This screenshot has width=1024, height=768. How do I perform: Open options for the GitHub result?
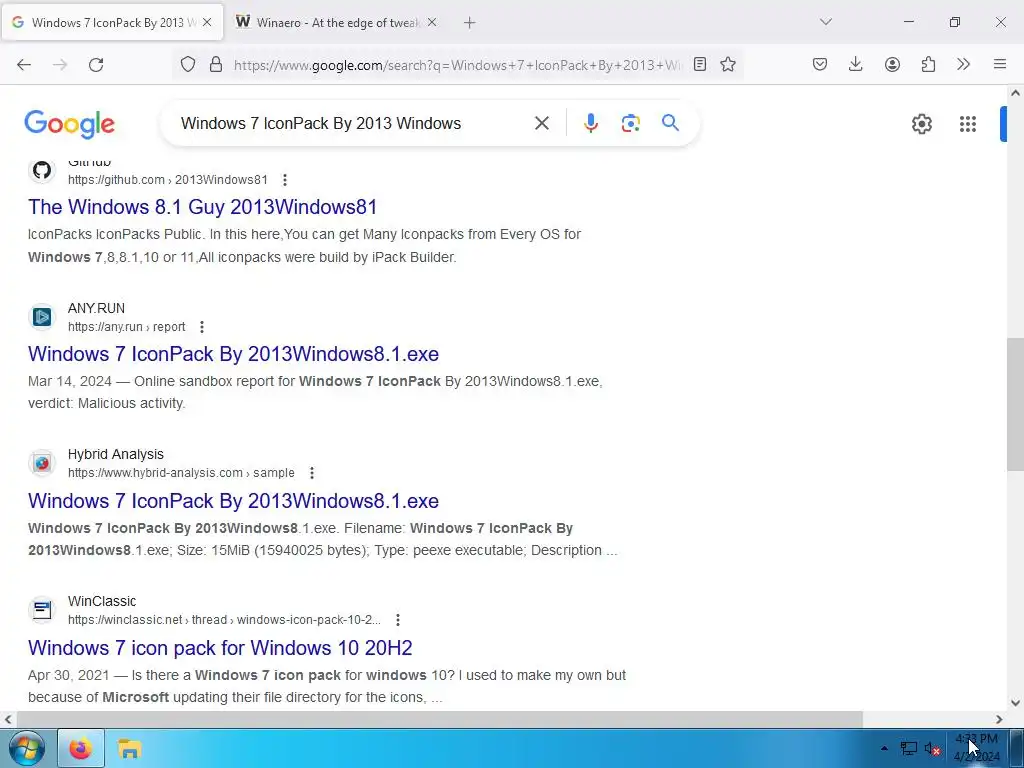pyautogui.click(x=285, y=180)
